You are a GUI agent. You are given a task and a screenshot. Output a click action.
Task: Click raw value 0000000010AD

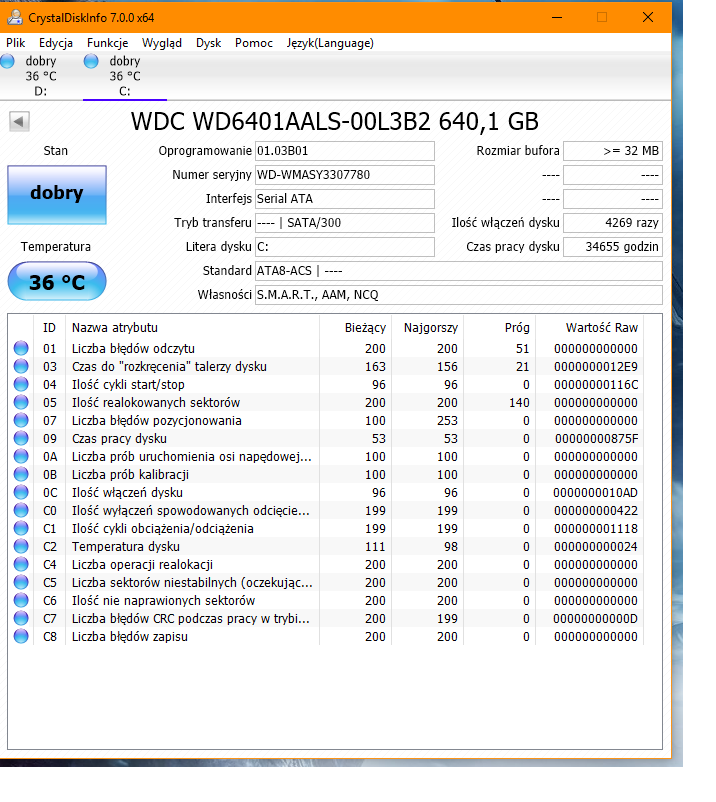click(x=596, y=493)
